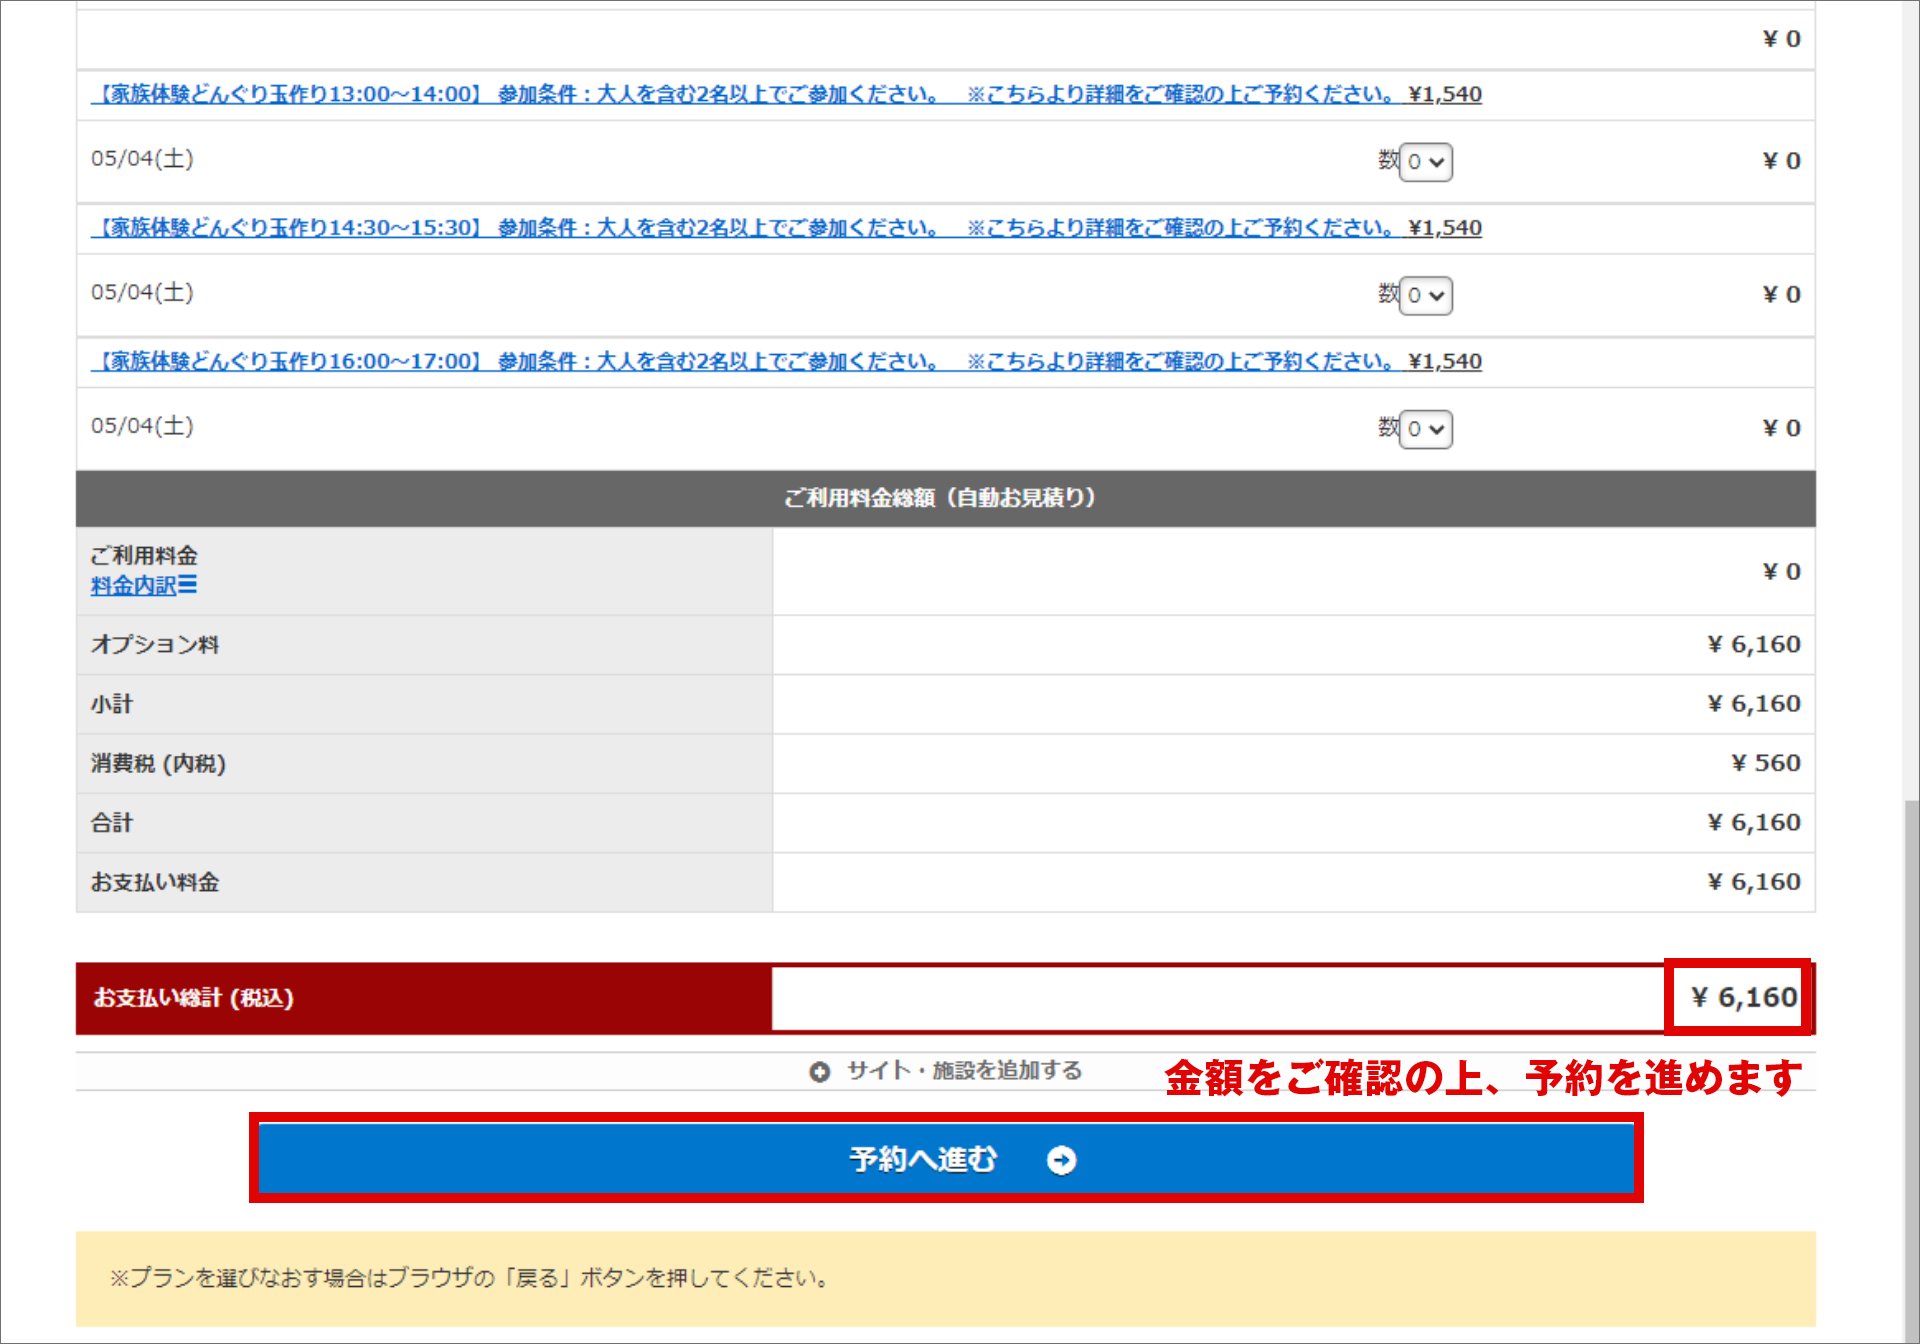
Task: Open quantity dropdown for 13:00~14:00 workshop
Action: 1426,162
